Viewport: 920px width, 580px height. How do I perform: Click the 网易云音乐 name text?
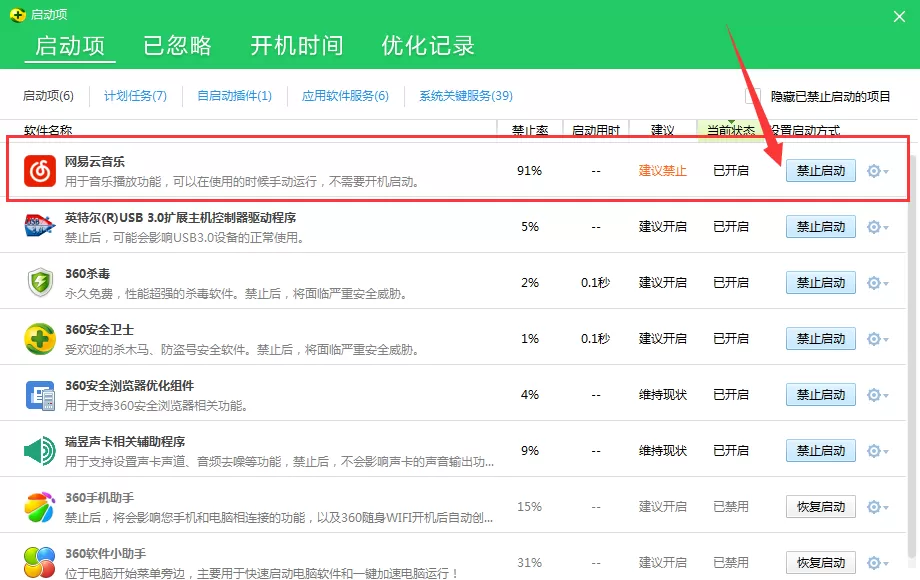pyautogui.click(x=94, y=161)
